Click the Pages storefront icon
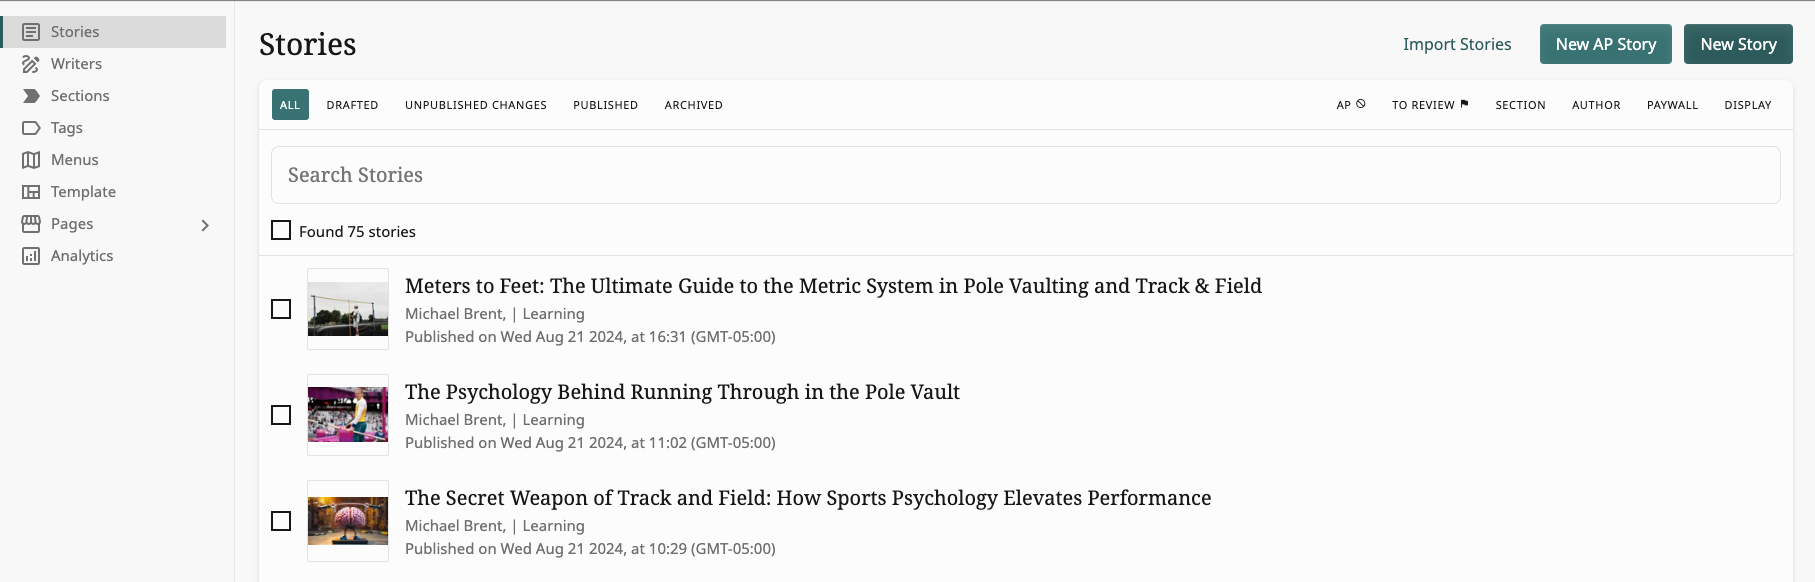Image resolution: width=1815 pixels, height=582 pixels. click(x=31, y=224)
